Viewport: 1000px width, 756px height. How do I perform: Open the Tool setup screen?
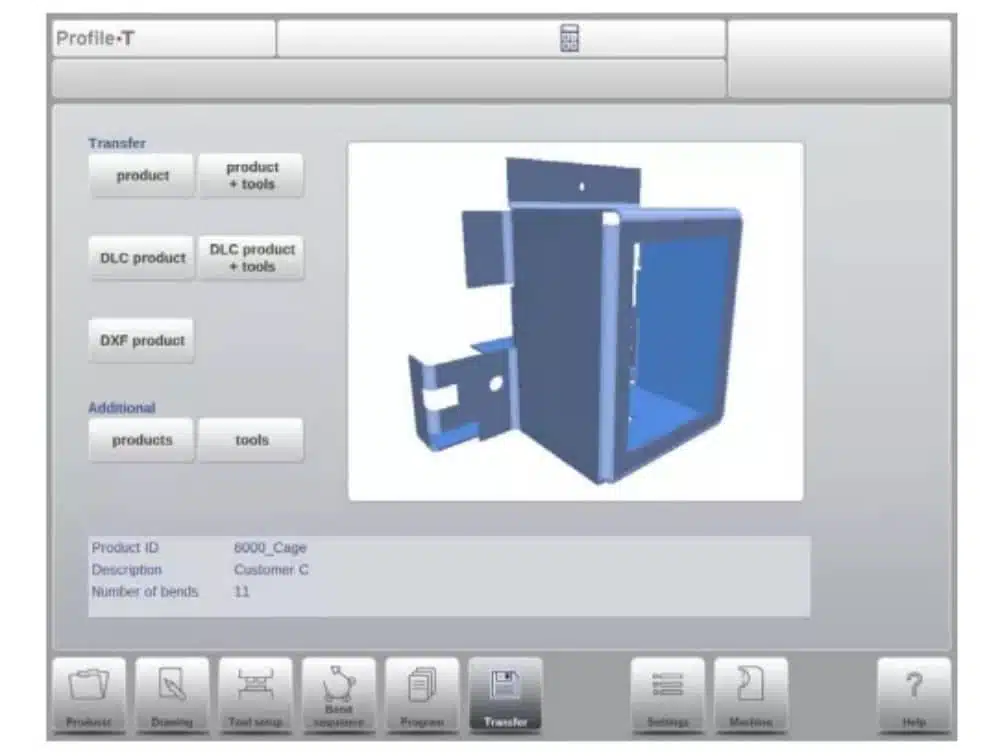[x=255, y=696]
